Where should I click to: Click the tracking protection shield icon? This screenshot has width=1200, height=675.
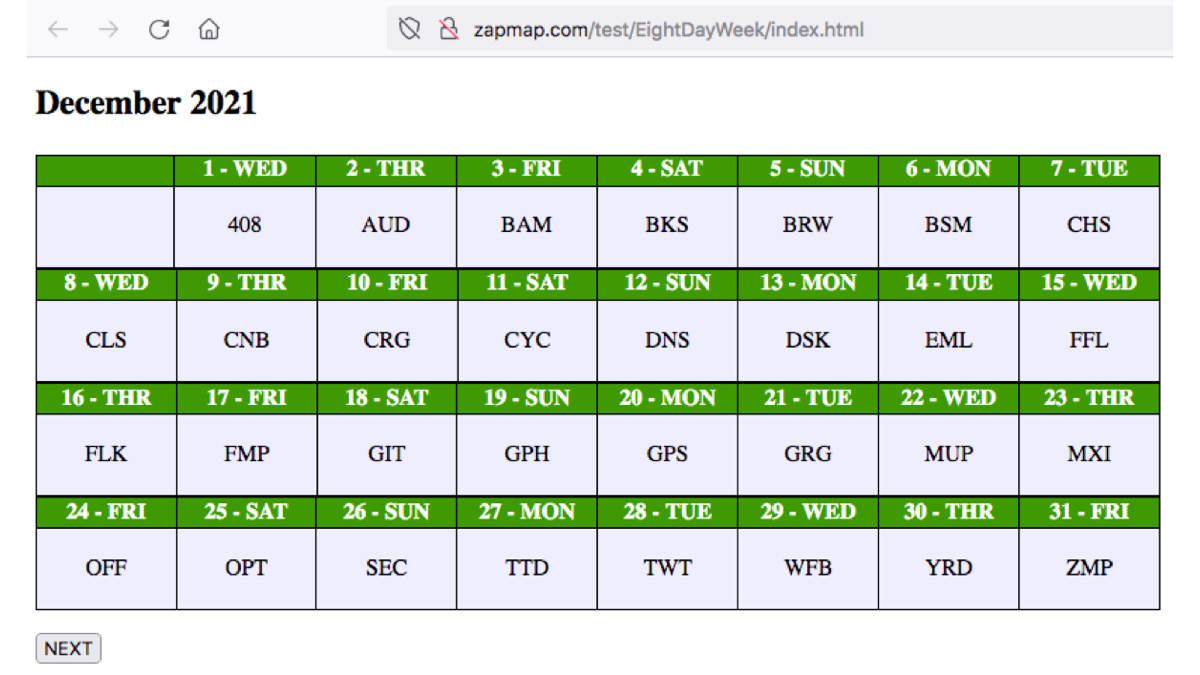(x=409, y=30)
